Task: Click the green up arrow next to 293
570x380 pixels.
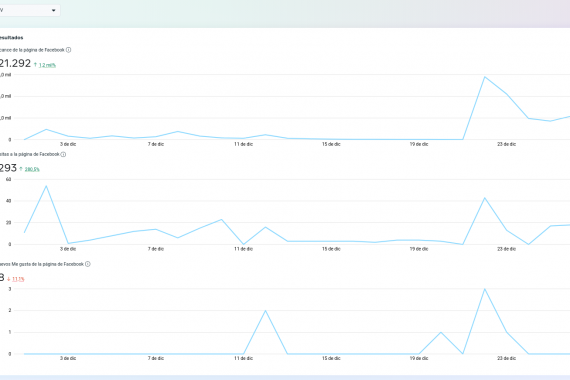Action: [21, 169]
